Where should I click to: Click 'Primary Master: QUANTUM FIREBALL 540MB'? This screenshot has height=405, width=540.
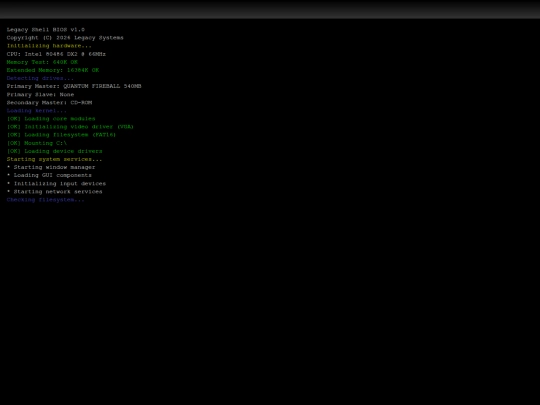point(74,86)
